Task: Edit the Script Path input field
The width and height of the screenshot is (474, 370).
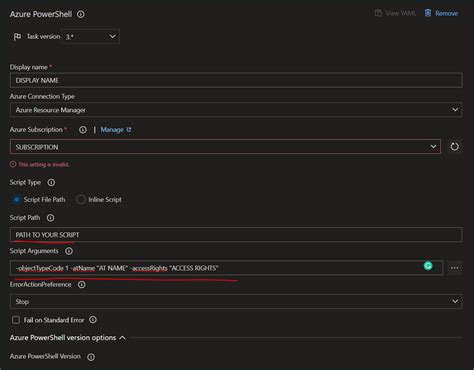Action: click(x=236, y=235)
